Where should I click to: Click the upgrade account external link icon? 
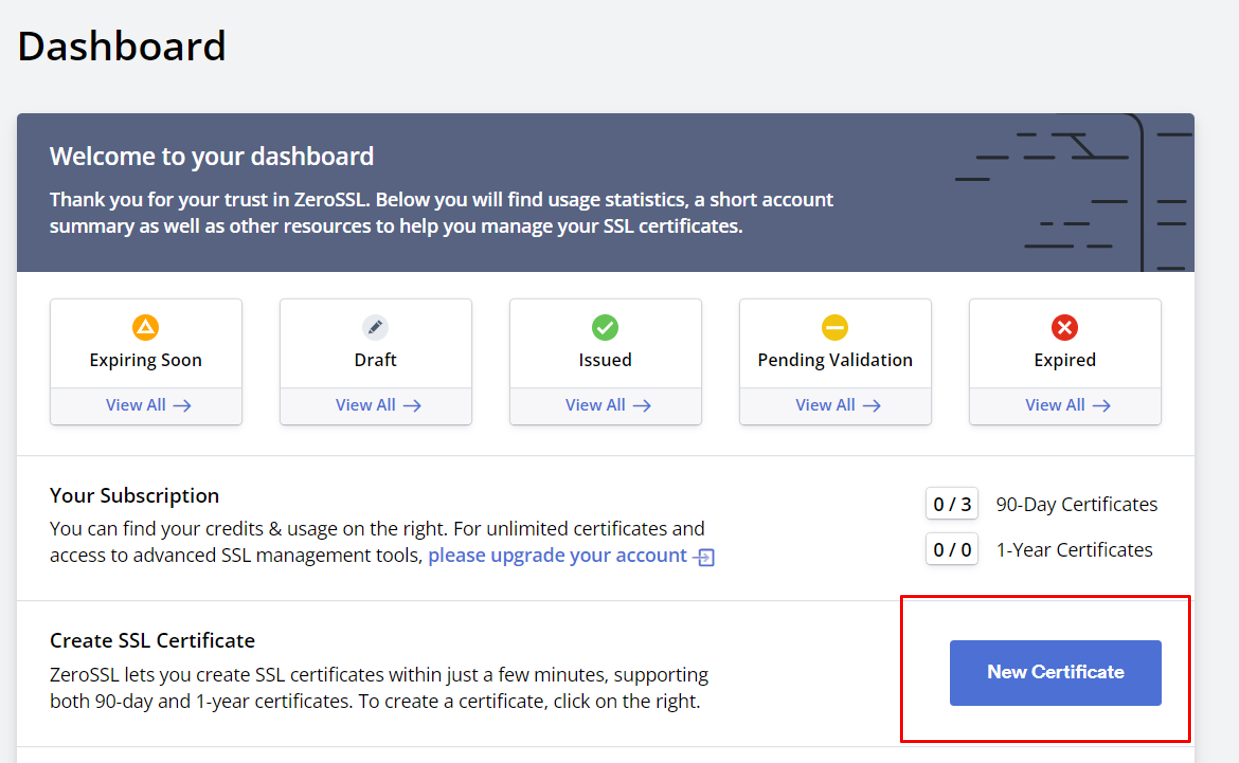pyautogui.click(x=705, y=557)
